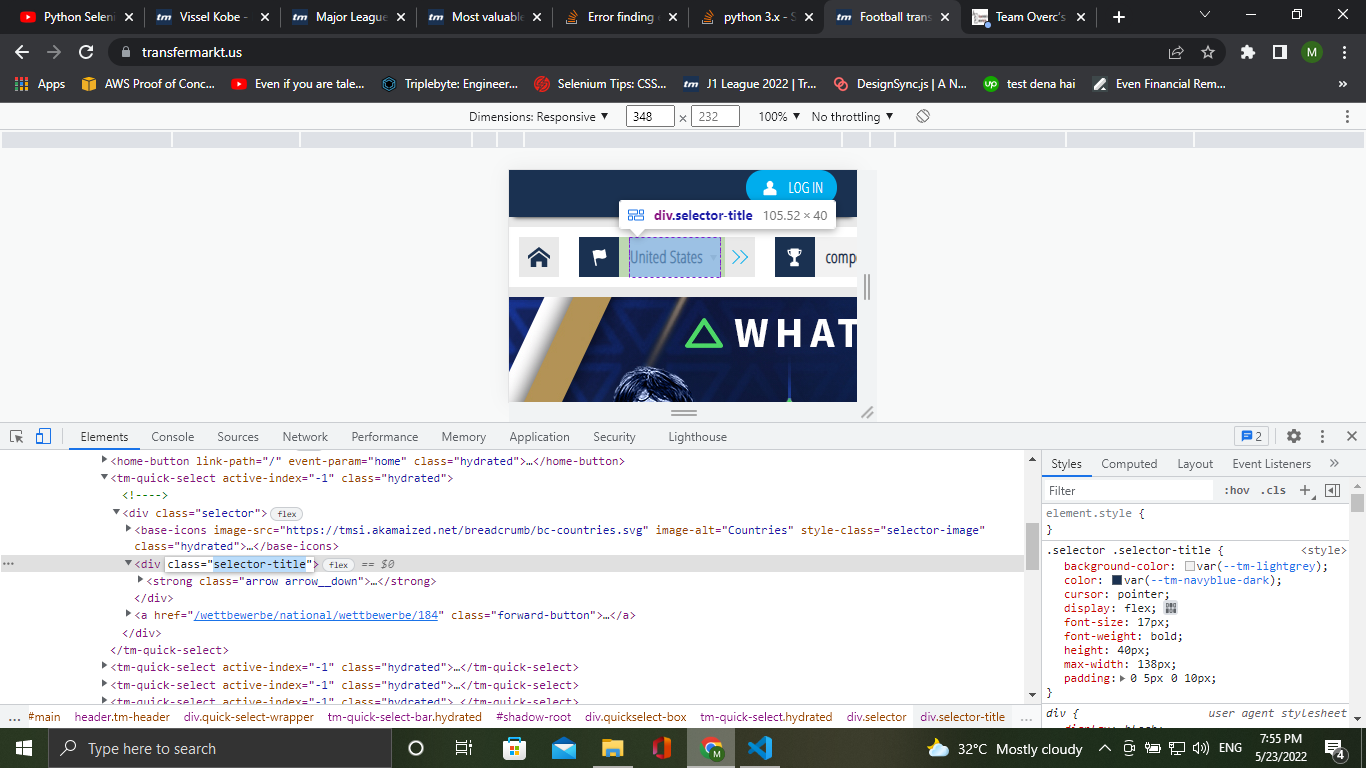Show more Styles pane tabs chevron
1366x768 pixels.
1334,463
